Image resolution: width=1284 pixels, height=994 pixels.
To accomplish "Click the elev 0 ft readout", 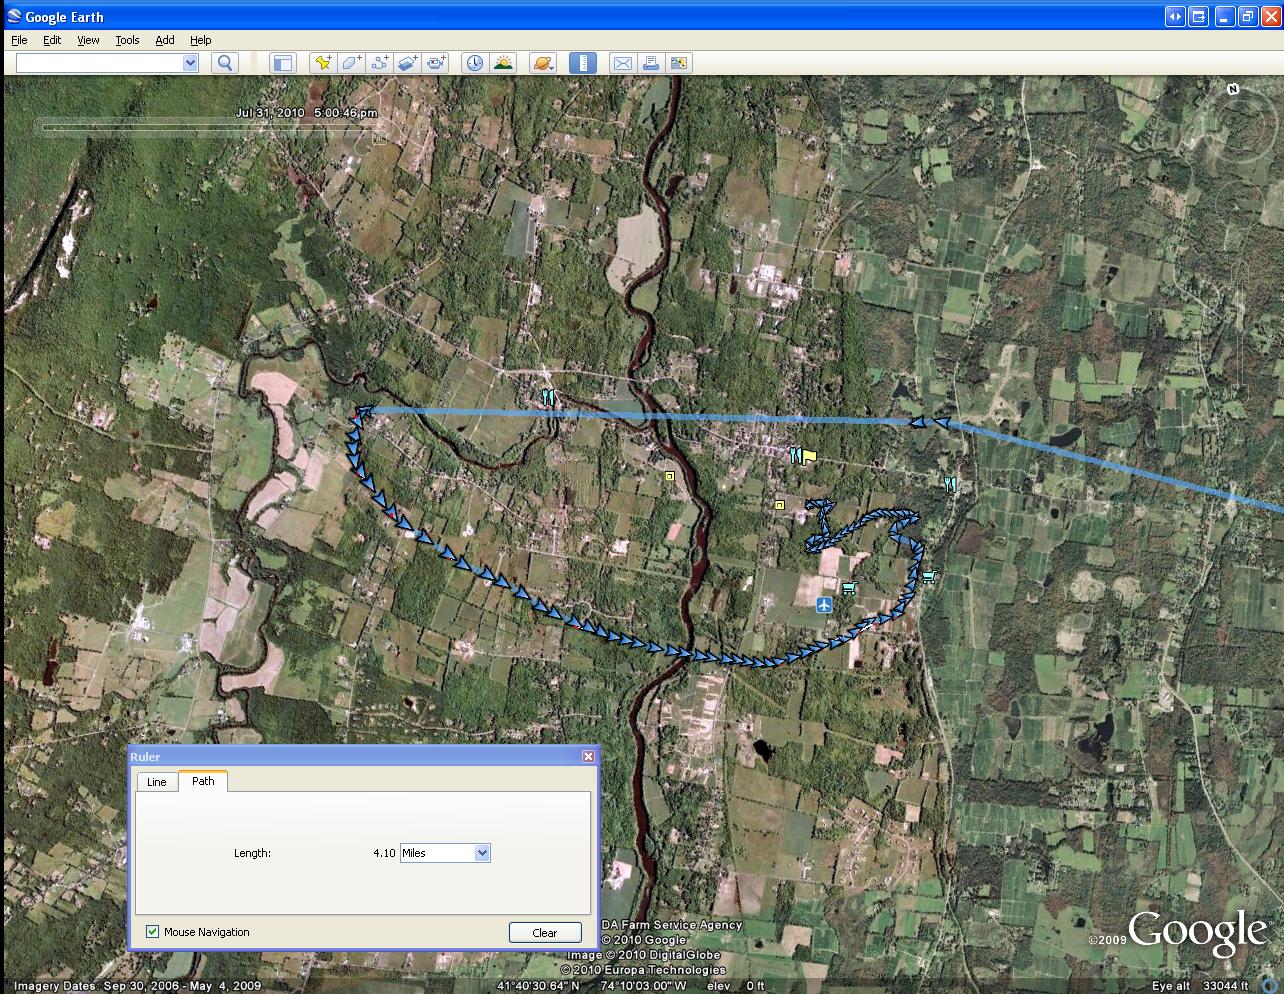I will [x=737, y=986].
